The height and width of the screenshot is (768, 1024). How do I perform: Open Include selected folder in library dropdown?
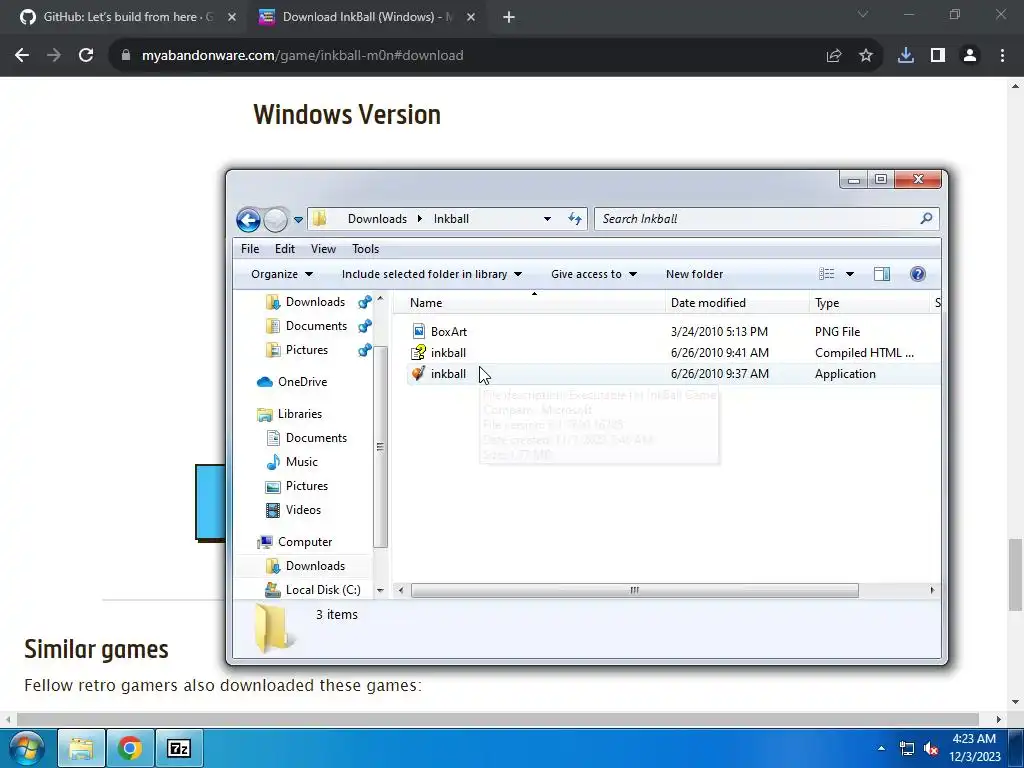pos(432,274)
